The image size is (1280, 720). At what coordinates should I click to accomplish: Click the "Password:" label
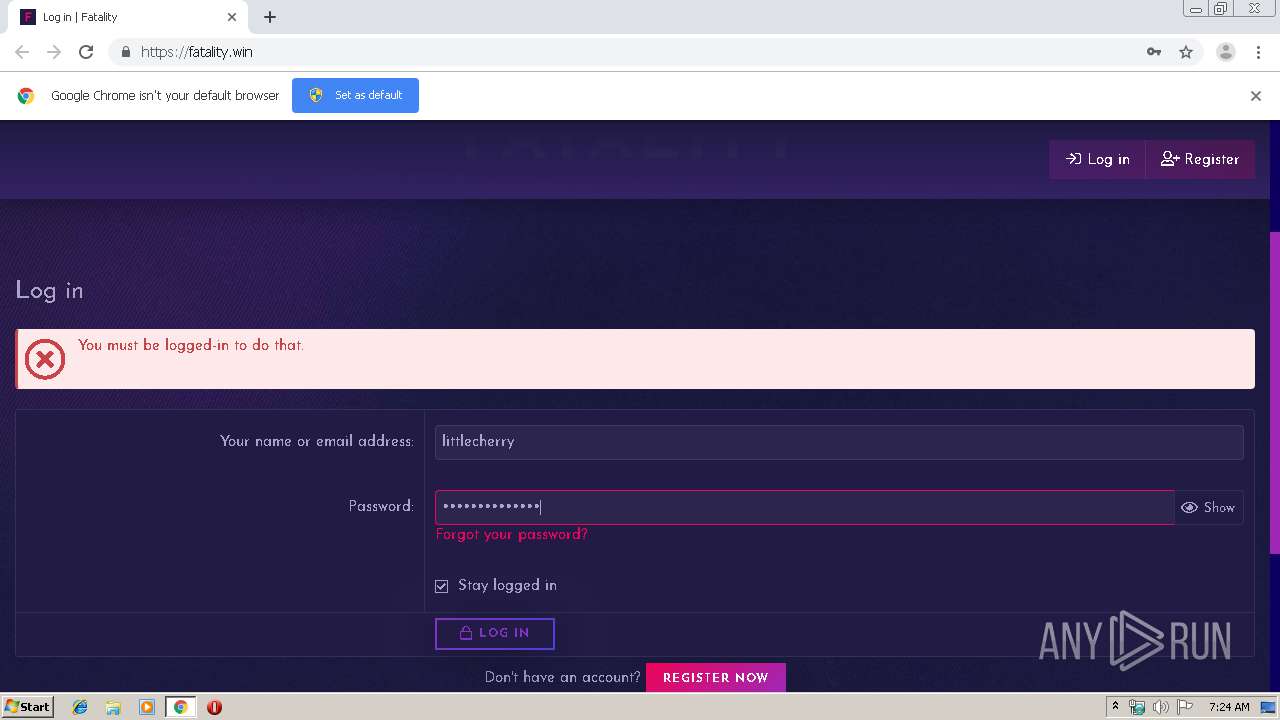(381, 507)
